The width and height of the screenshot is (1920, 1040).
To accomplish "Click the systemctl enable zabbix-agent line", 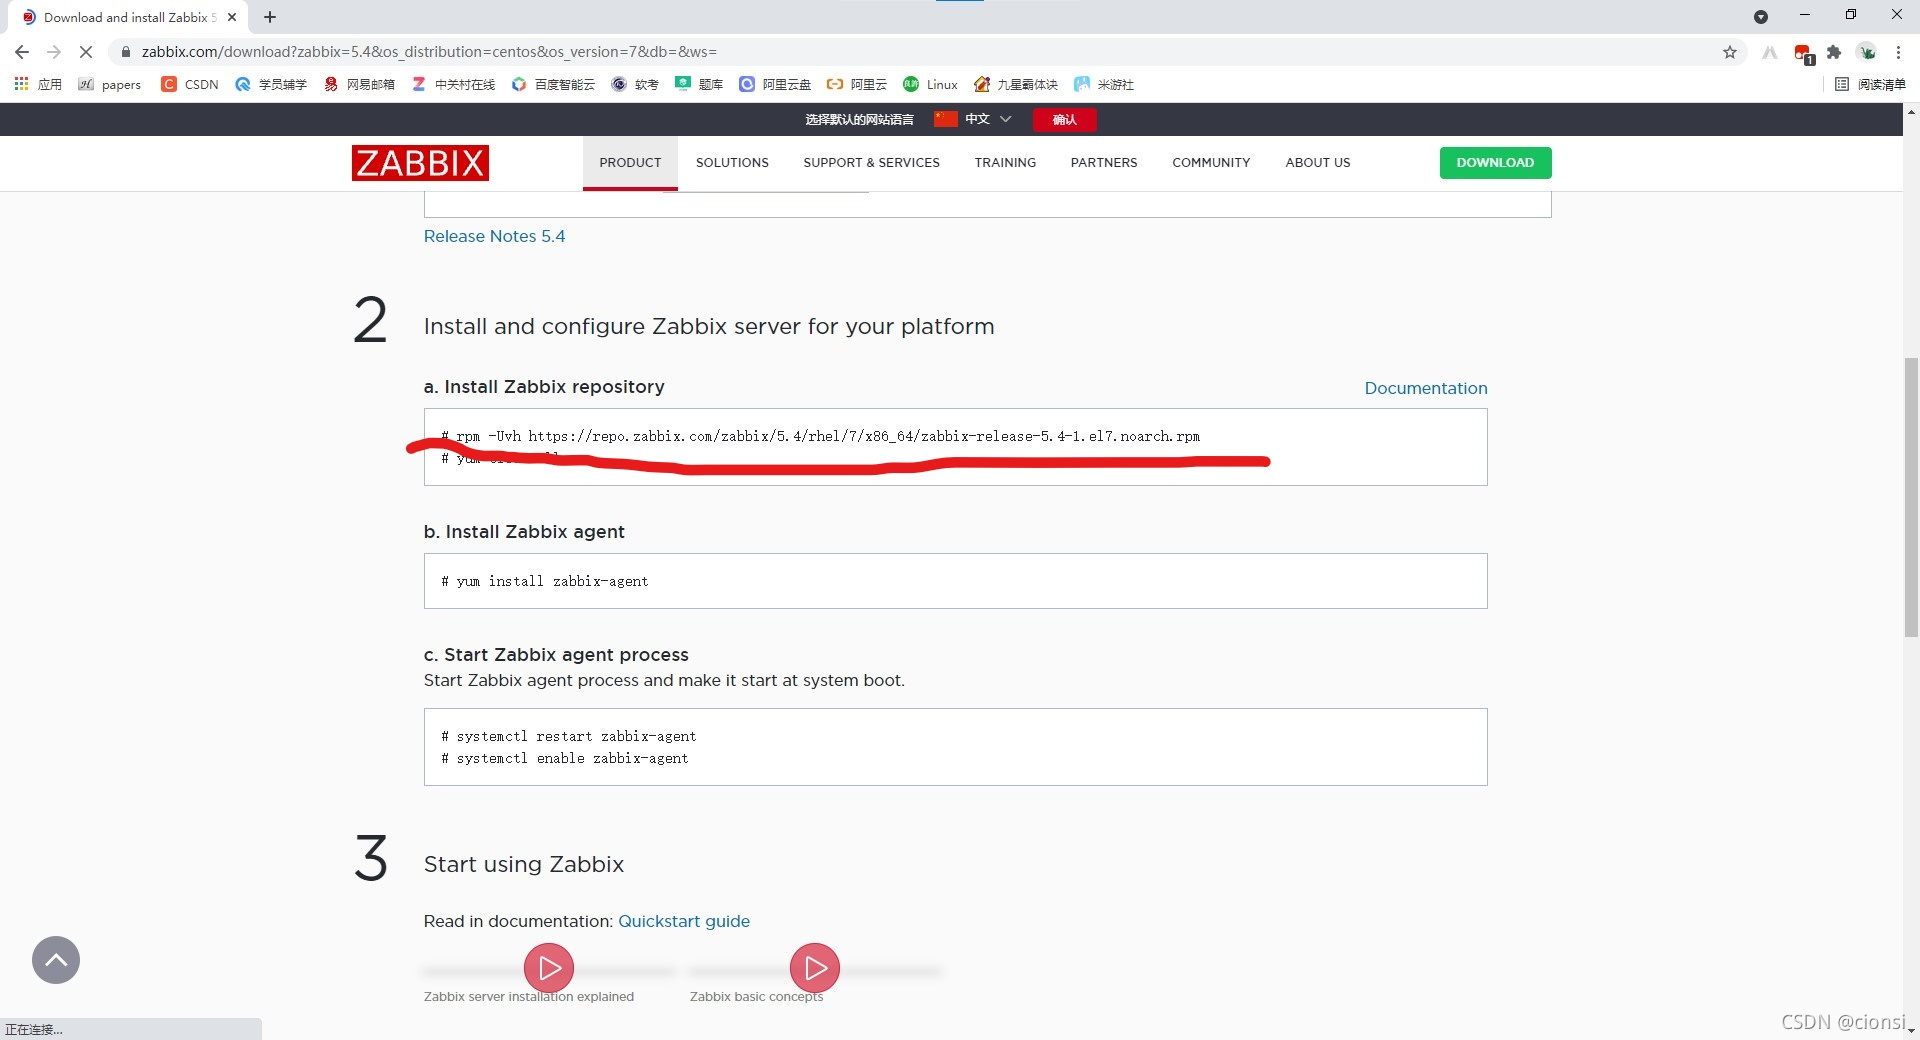I will (565, 758).
